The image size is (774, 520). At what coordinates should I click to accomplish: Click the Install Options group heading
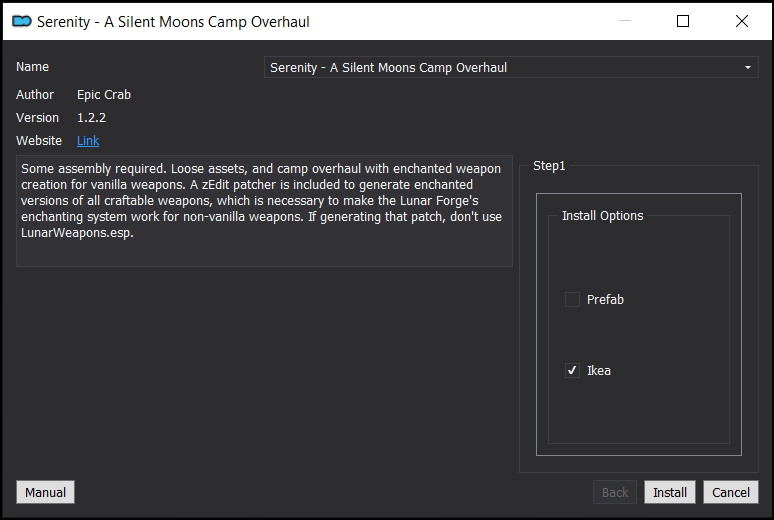coord(602,216)
